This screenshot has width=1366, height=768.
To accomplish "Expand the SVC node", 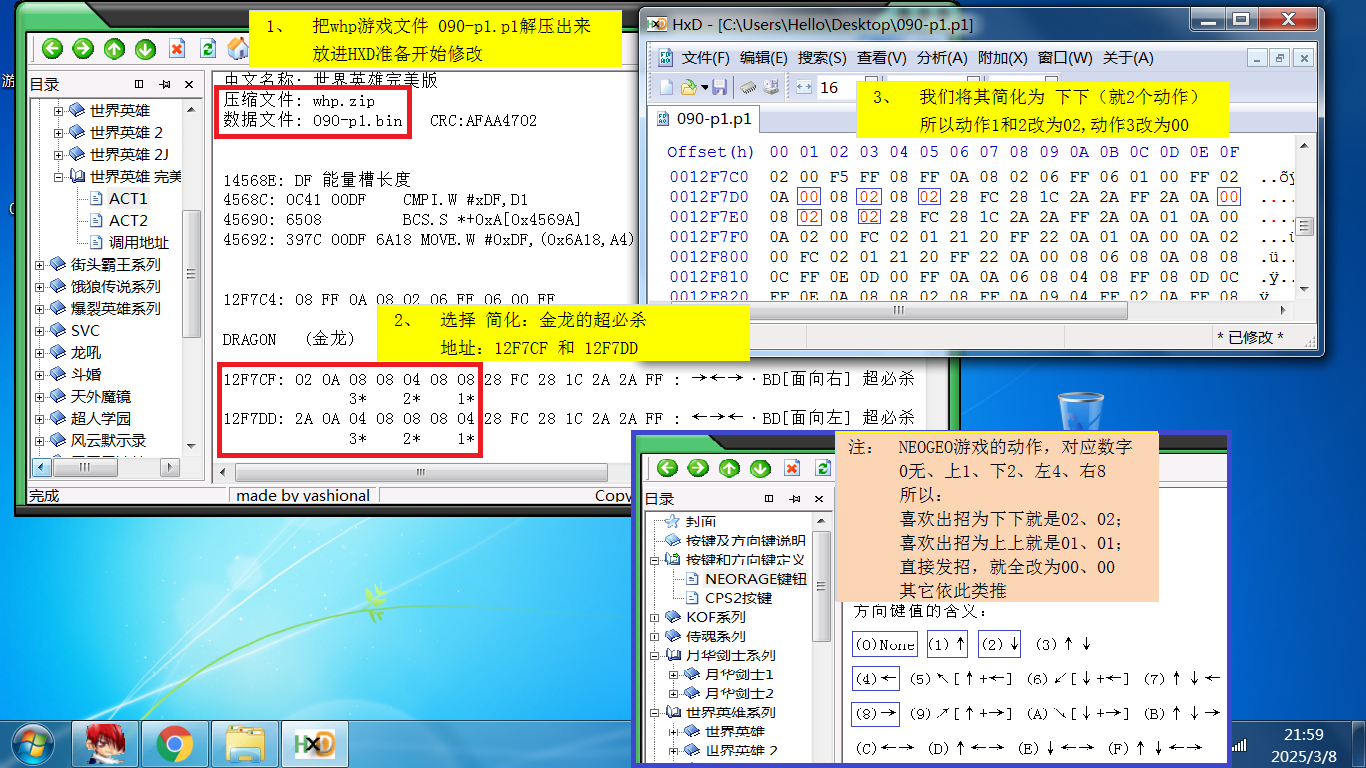I will [x=40, y=330].
